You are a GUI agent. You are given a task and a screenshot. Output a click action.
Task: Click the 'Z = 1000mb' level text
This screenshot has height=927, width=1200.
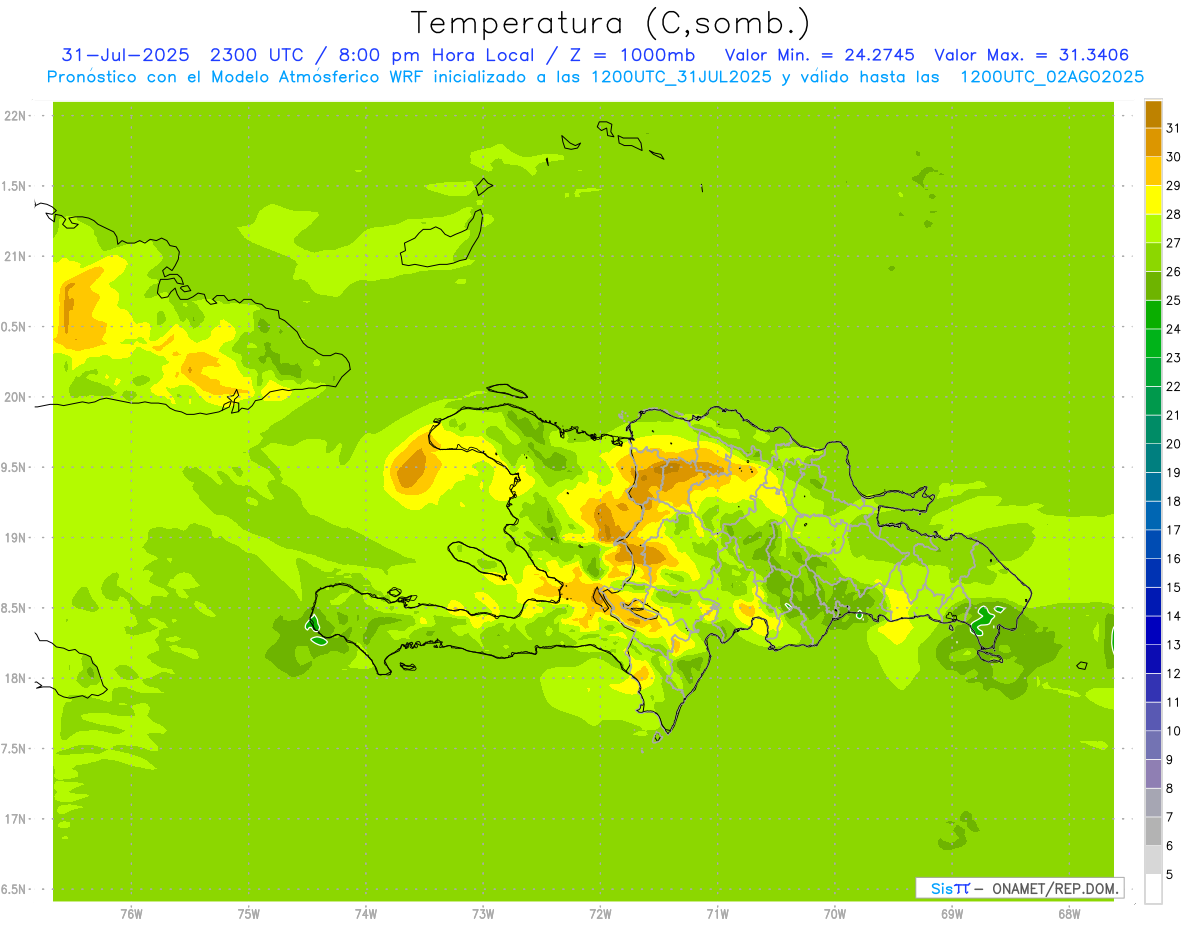(632, 55)
